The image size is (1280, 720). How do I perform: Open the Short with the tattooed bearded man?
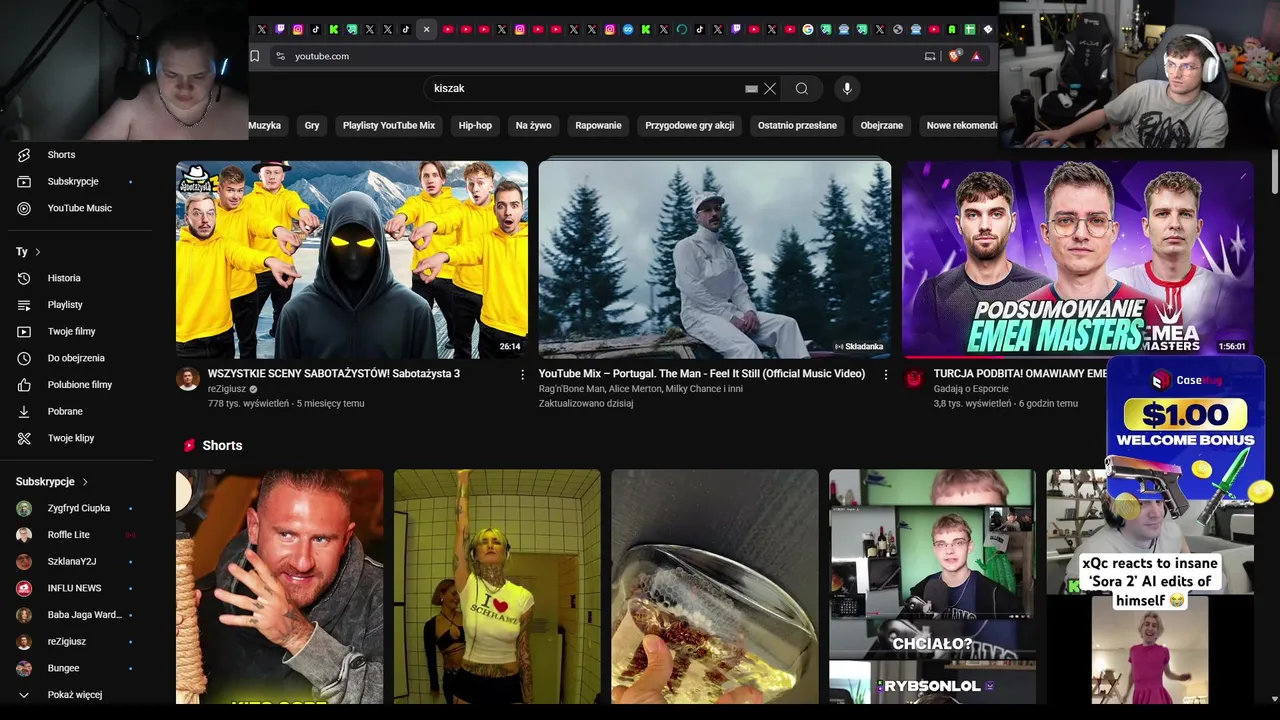(280, 587)
